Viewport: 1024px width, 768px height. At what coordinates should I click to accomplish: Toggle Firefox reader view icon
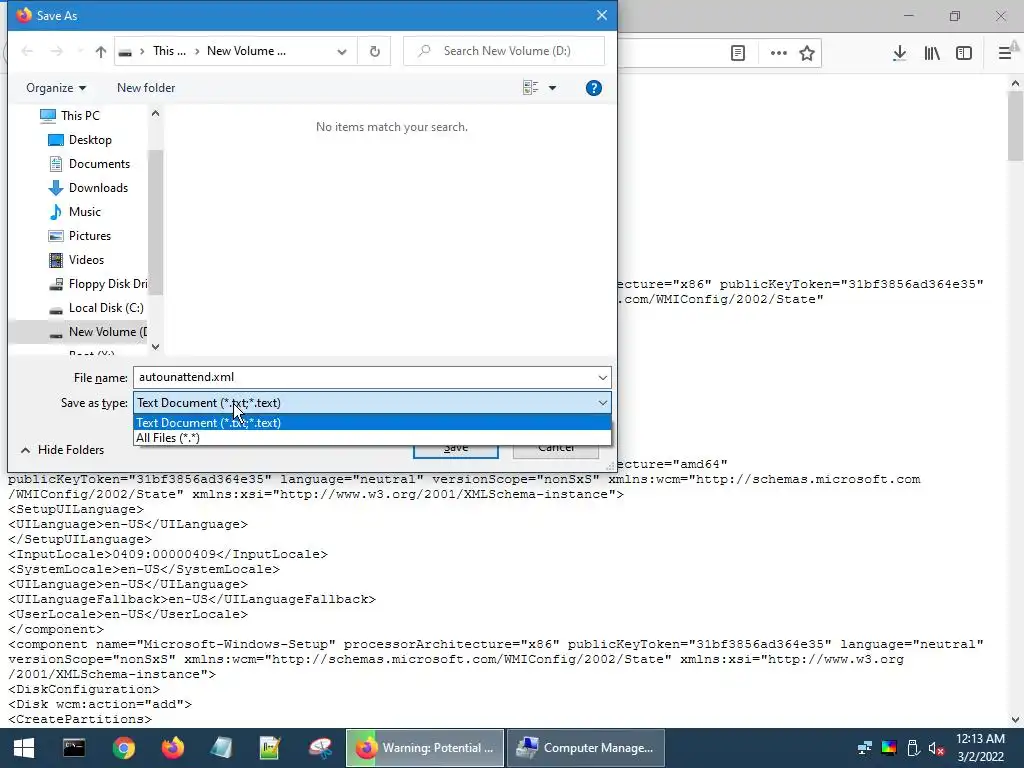click(x=738, y=53)
